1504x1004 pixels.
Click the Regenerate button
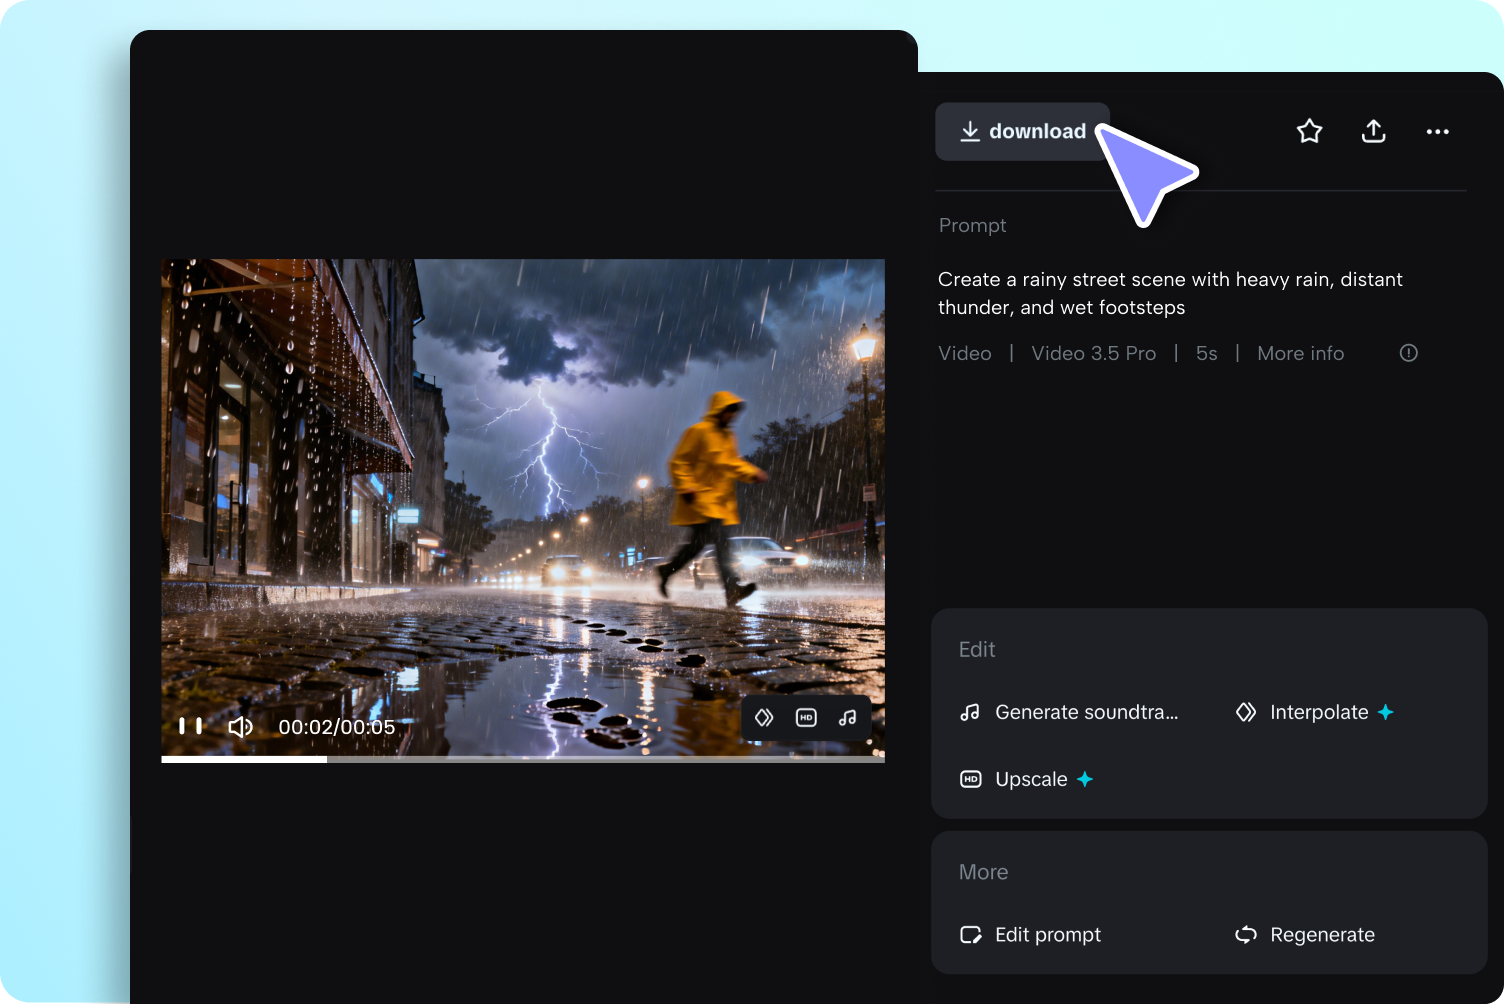1321,934
